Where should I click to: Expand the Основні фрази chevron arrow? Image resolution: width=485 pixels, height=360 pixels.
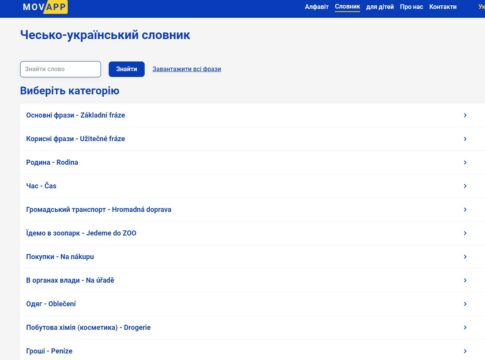(x=465, y=115)
